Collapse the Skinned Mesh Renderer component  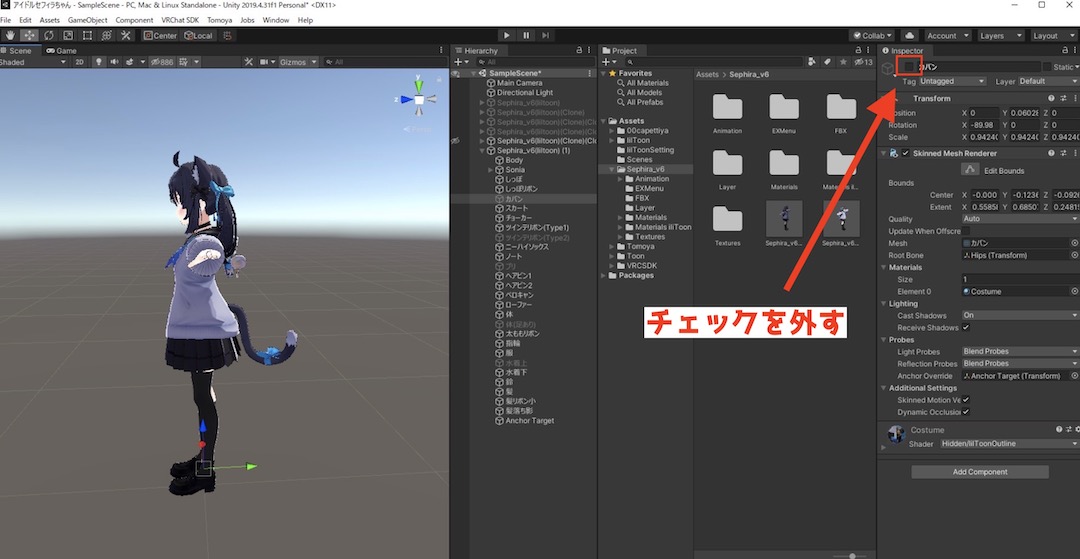tap(884, 154)
